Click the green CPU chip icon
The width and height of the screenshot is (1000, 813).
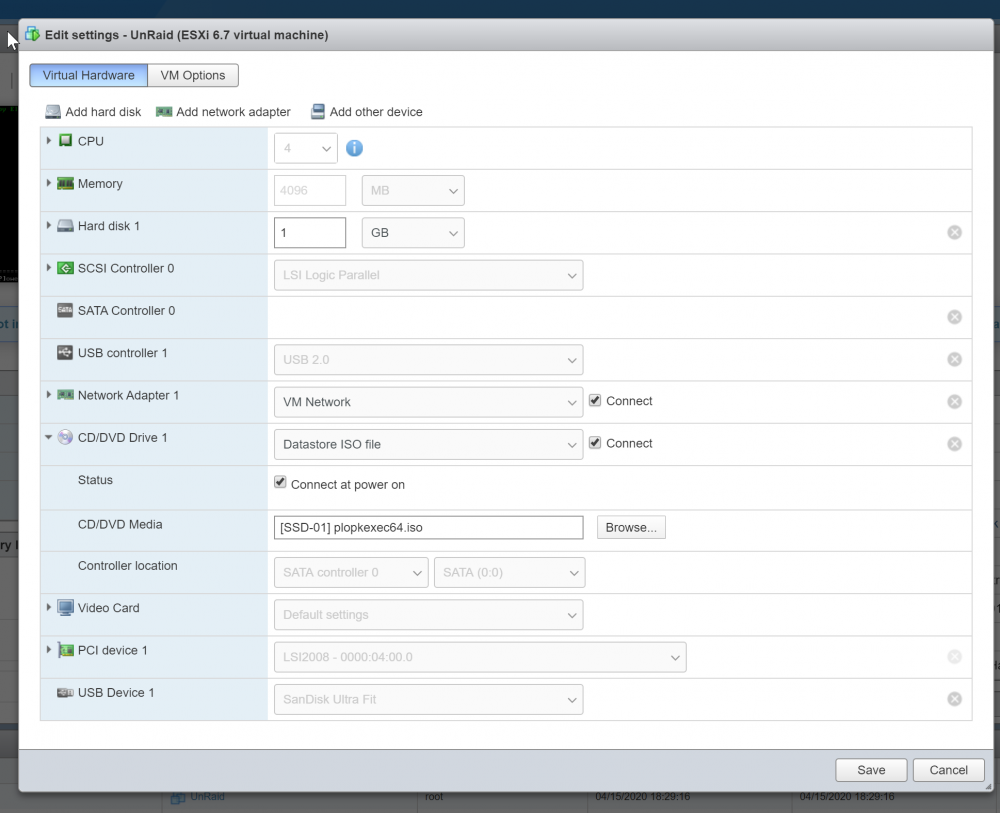tap(65, 140)
